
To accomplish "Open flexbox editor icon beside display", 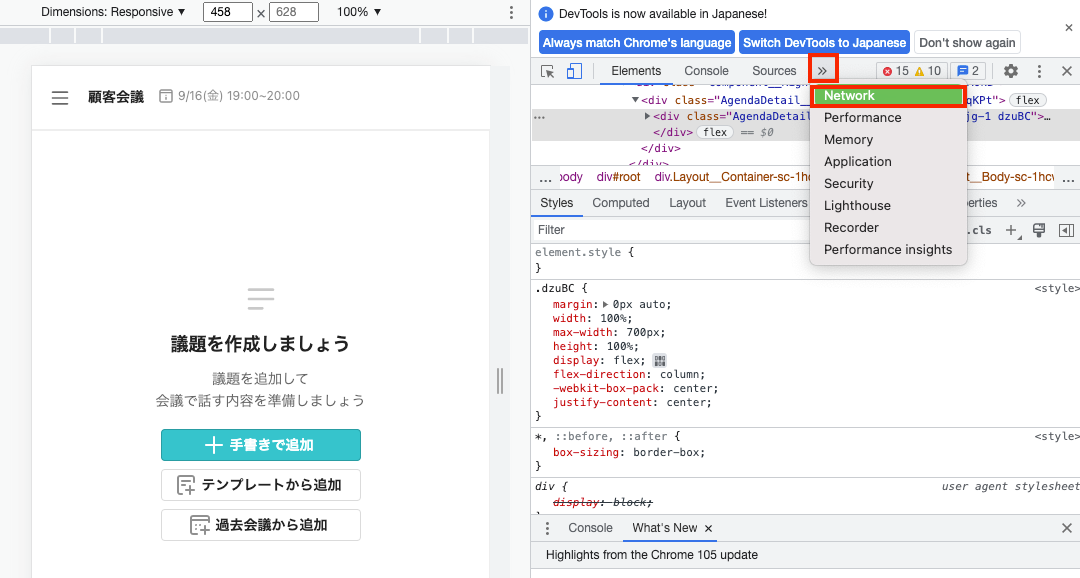I will click(660, 360).
